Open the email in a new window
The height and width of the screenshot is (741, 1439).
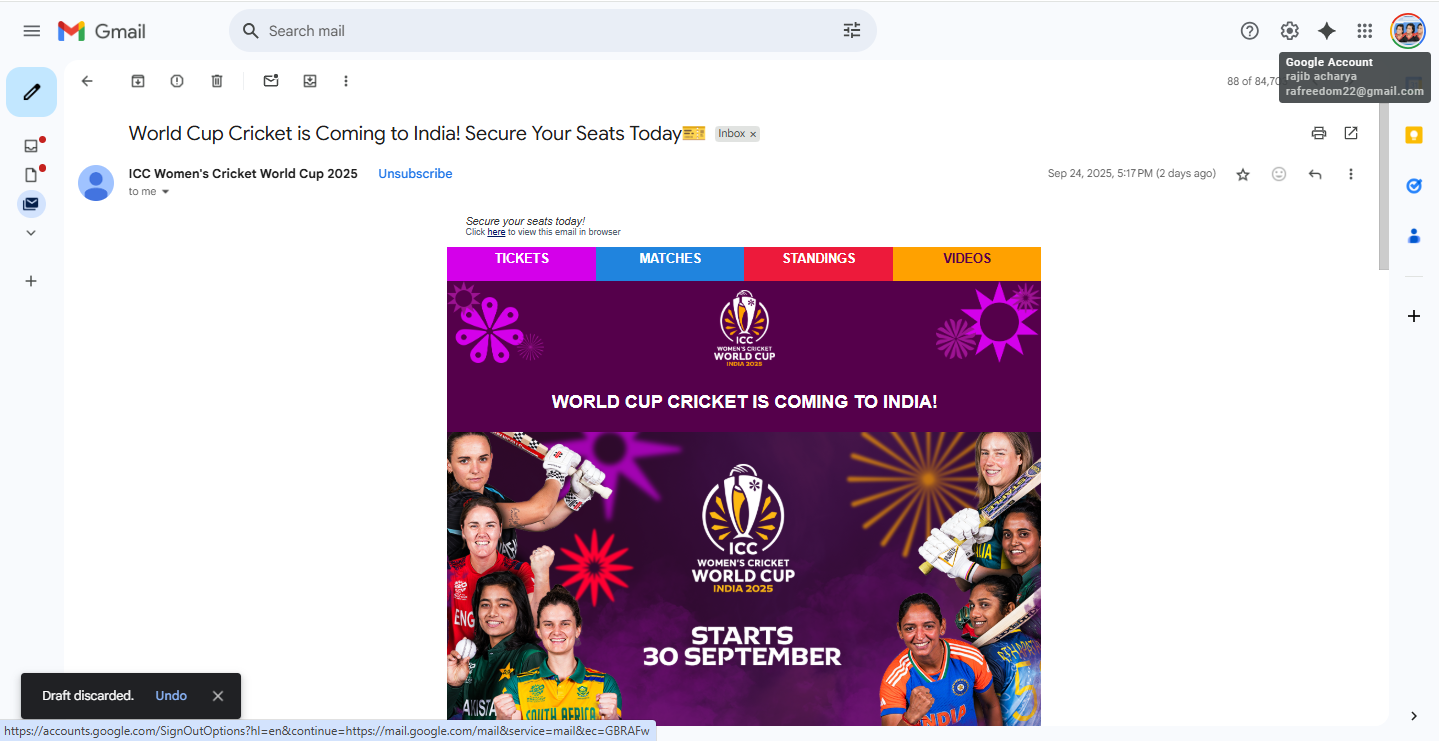1351,133
